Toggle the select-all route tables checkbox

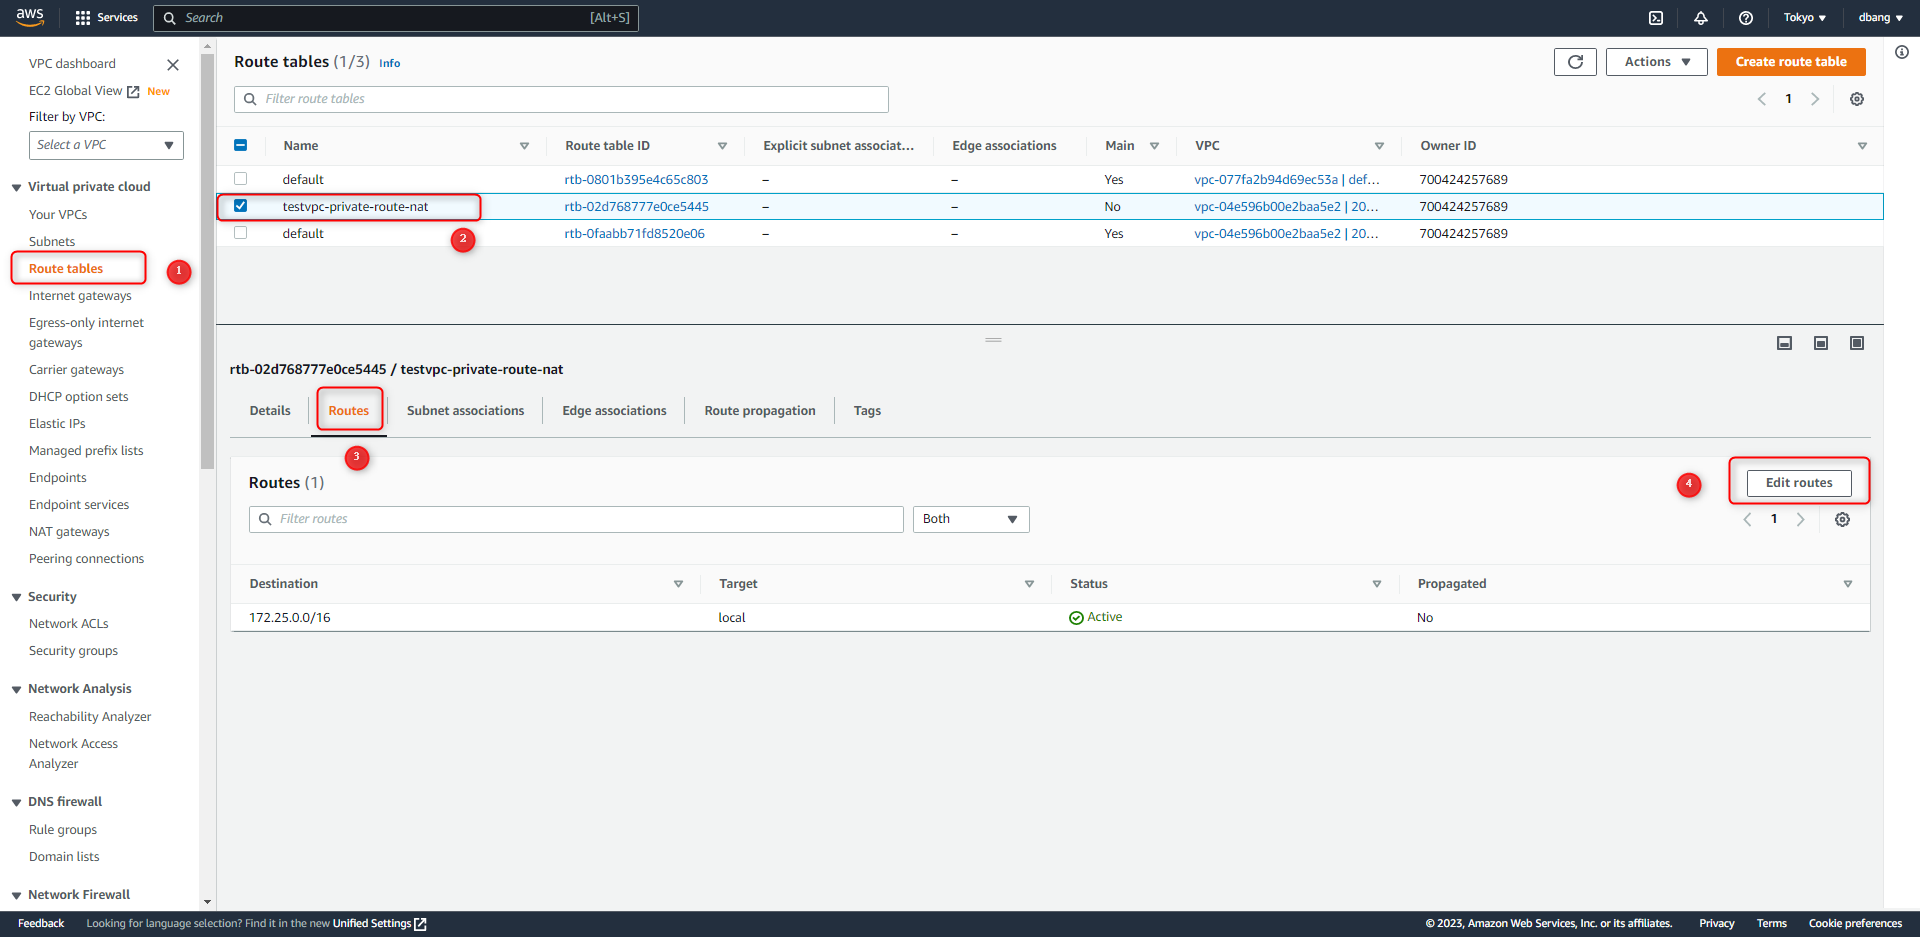point(240,145)
